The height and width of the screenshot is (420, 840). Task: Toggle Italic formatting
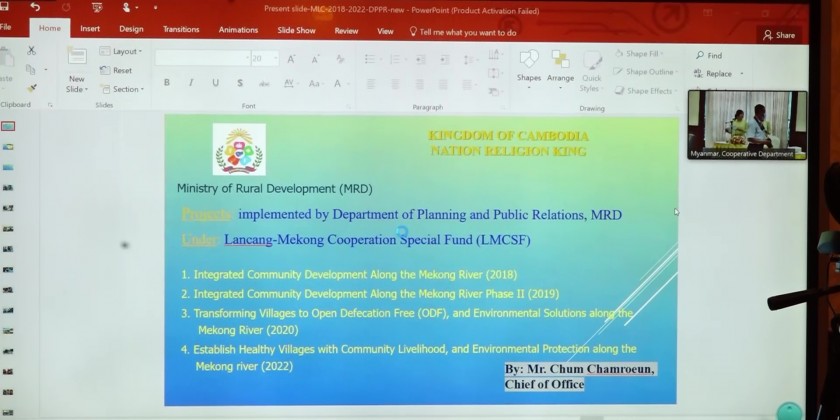coord(190,83)
